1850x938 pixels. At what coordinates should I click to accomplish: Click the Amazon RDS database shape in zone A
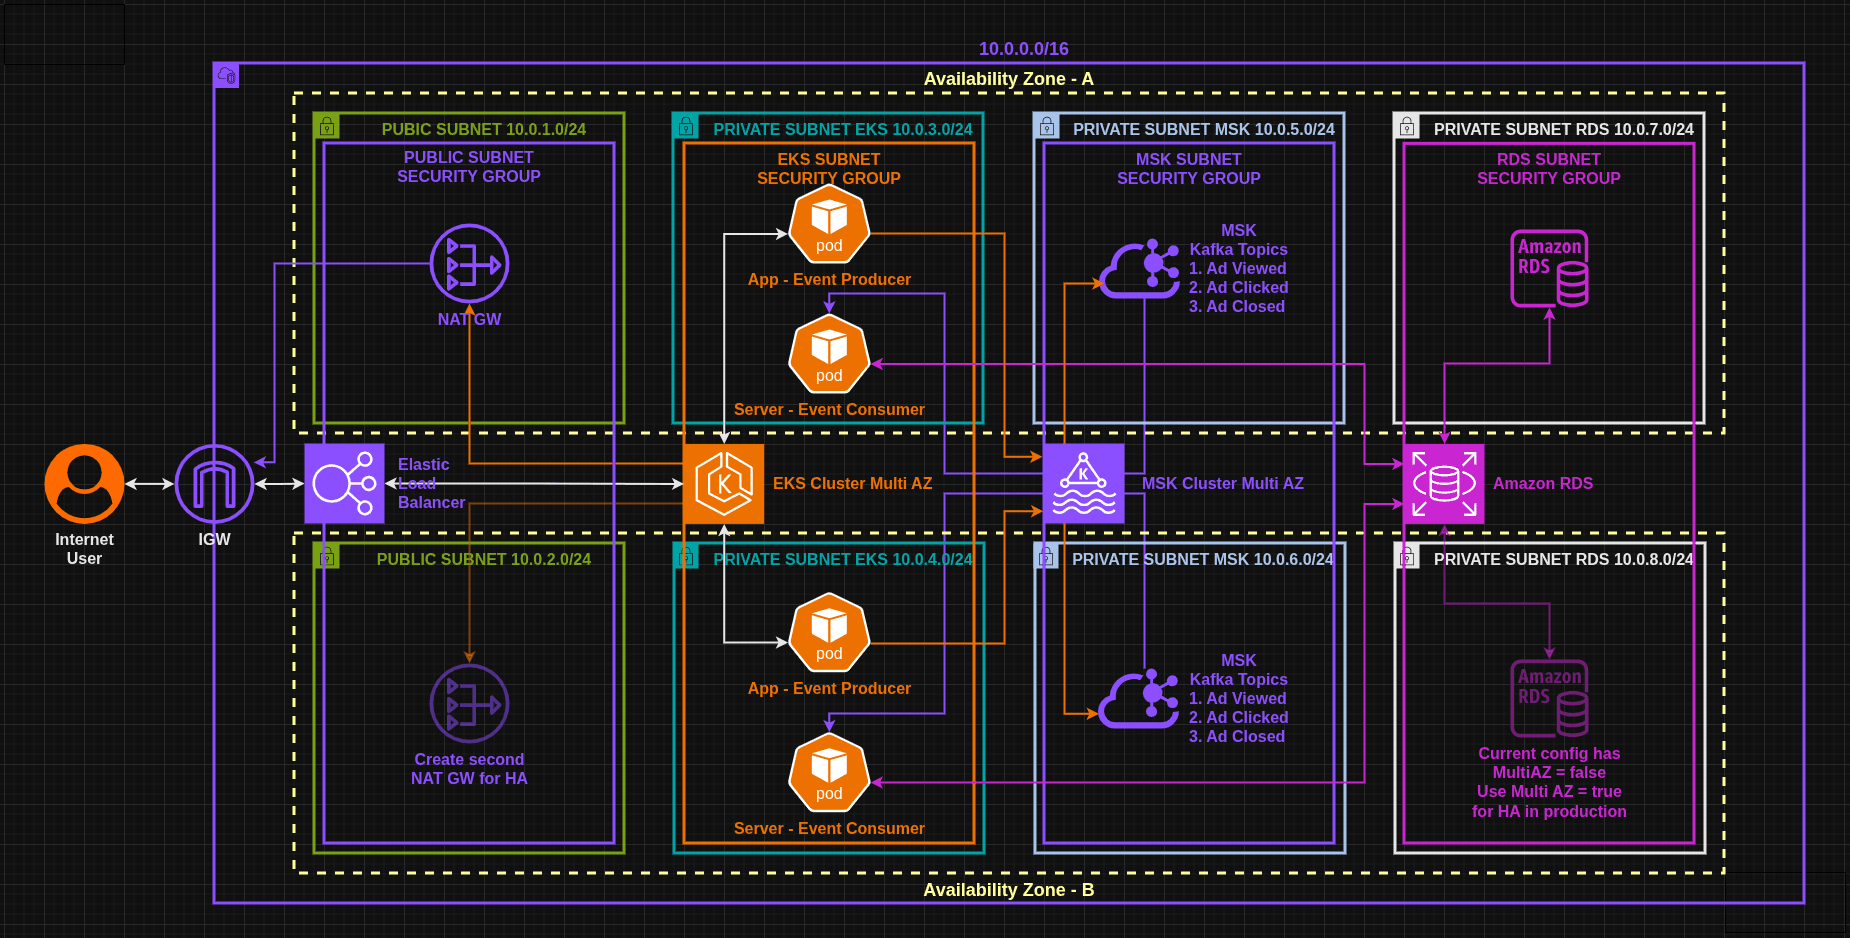[x=1548, y=267]
